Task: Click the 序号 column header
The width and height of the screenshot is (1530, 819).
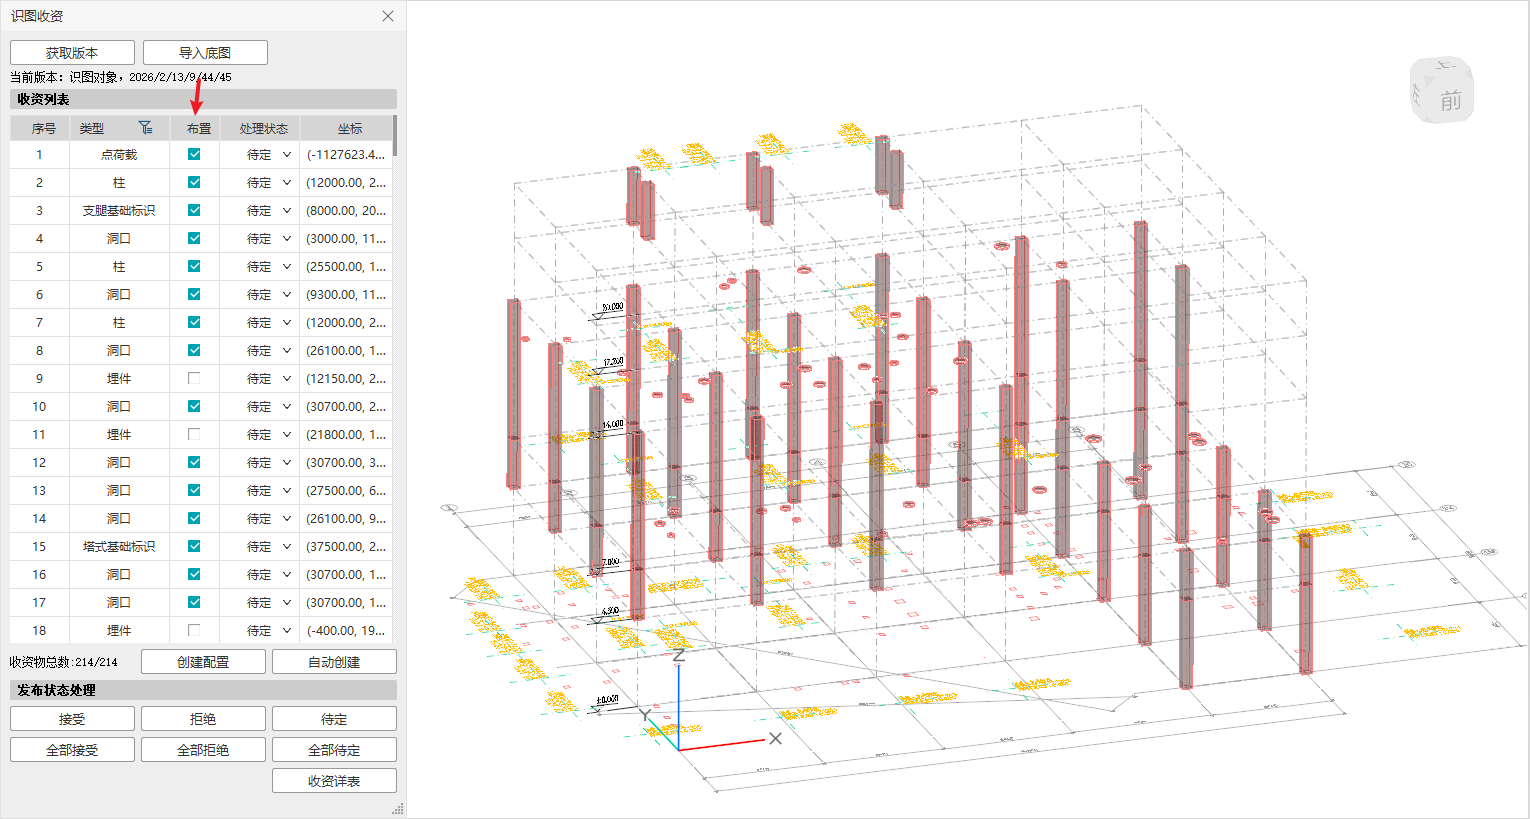Action: (43, 129)
